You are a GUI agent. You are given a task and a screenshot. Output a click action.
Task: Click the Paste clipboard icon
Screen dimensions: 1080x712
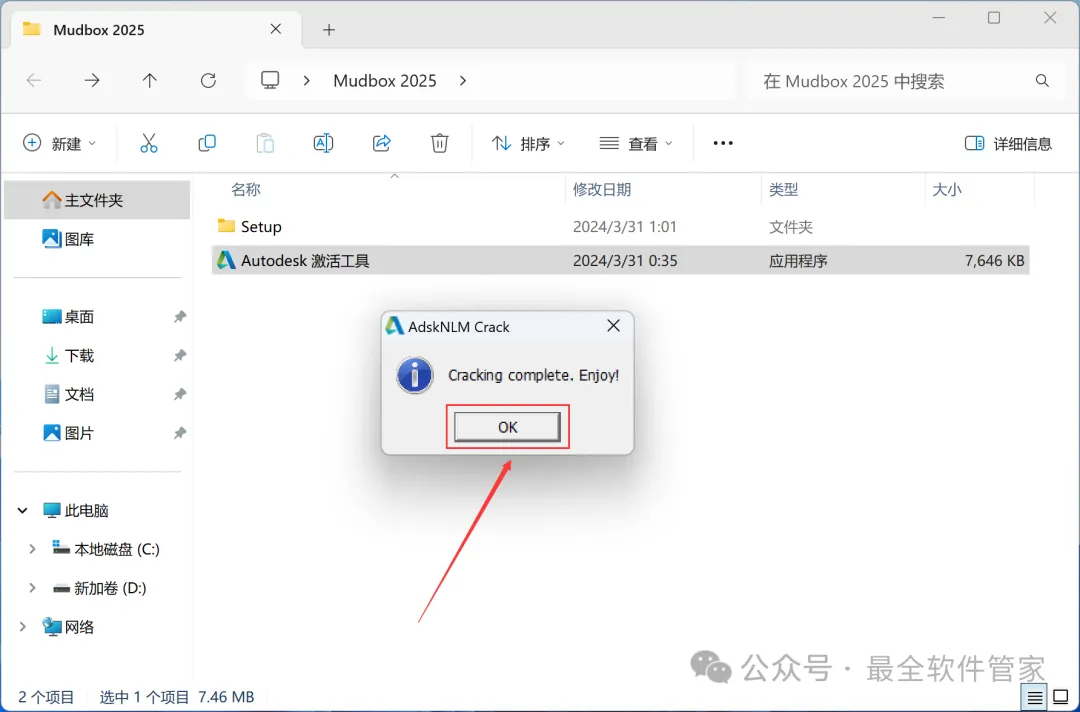265,143
